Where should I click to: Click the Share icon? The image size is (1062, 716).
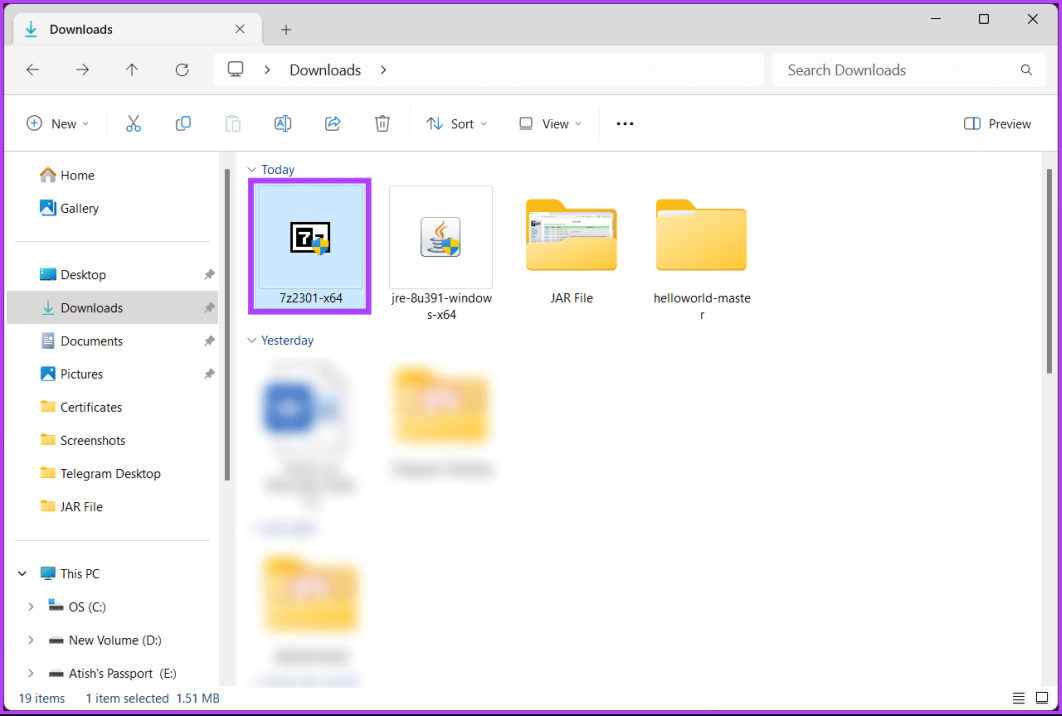(x=333, y=123)
